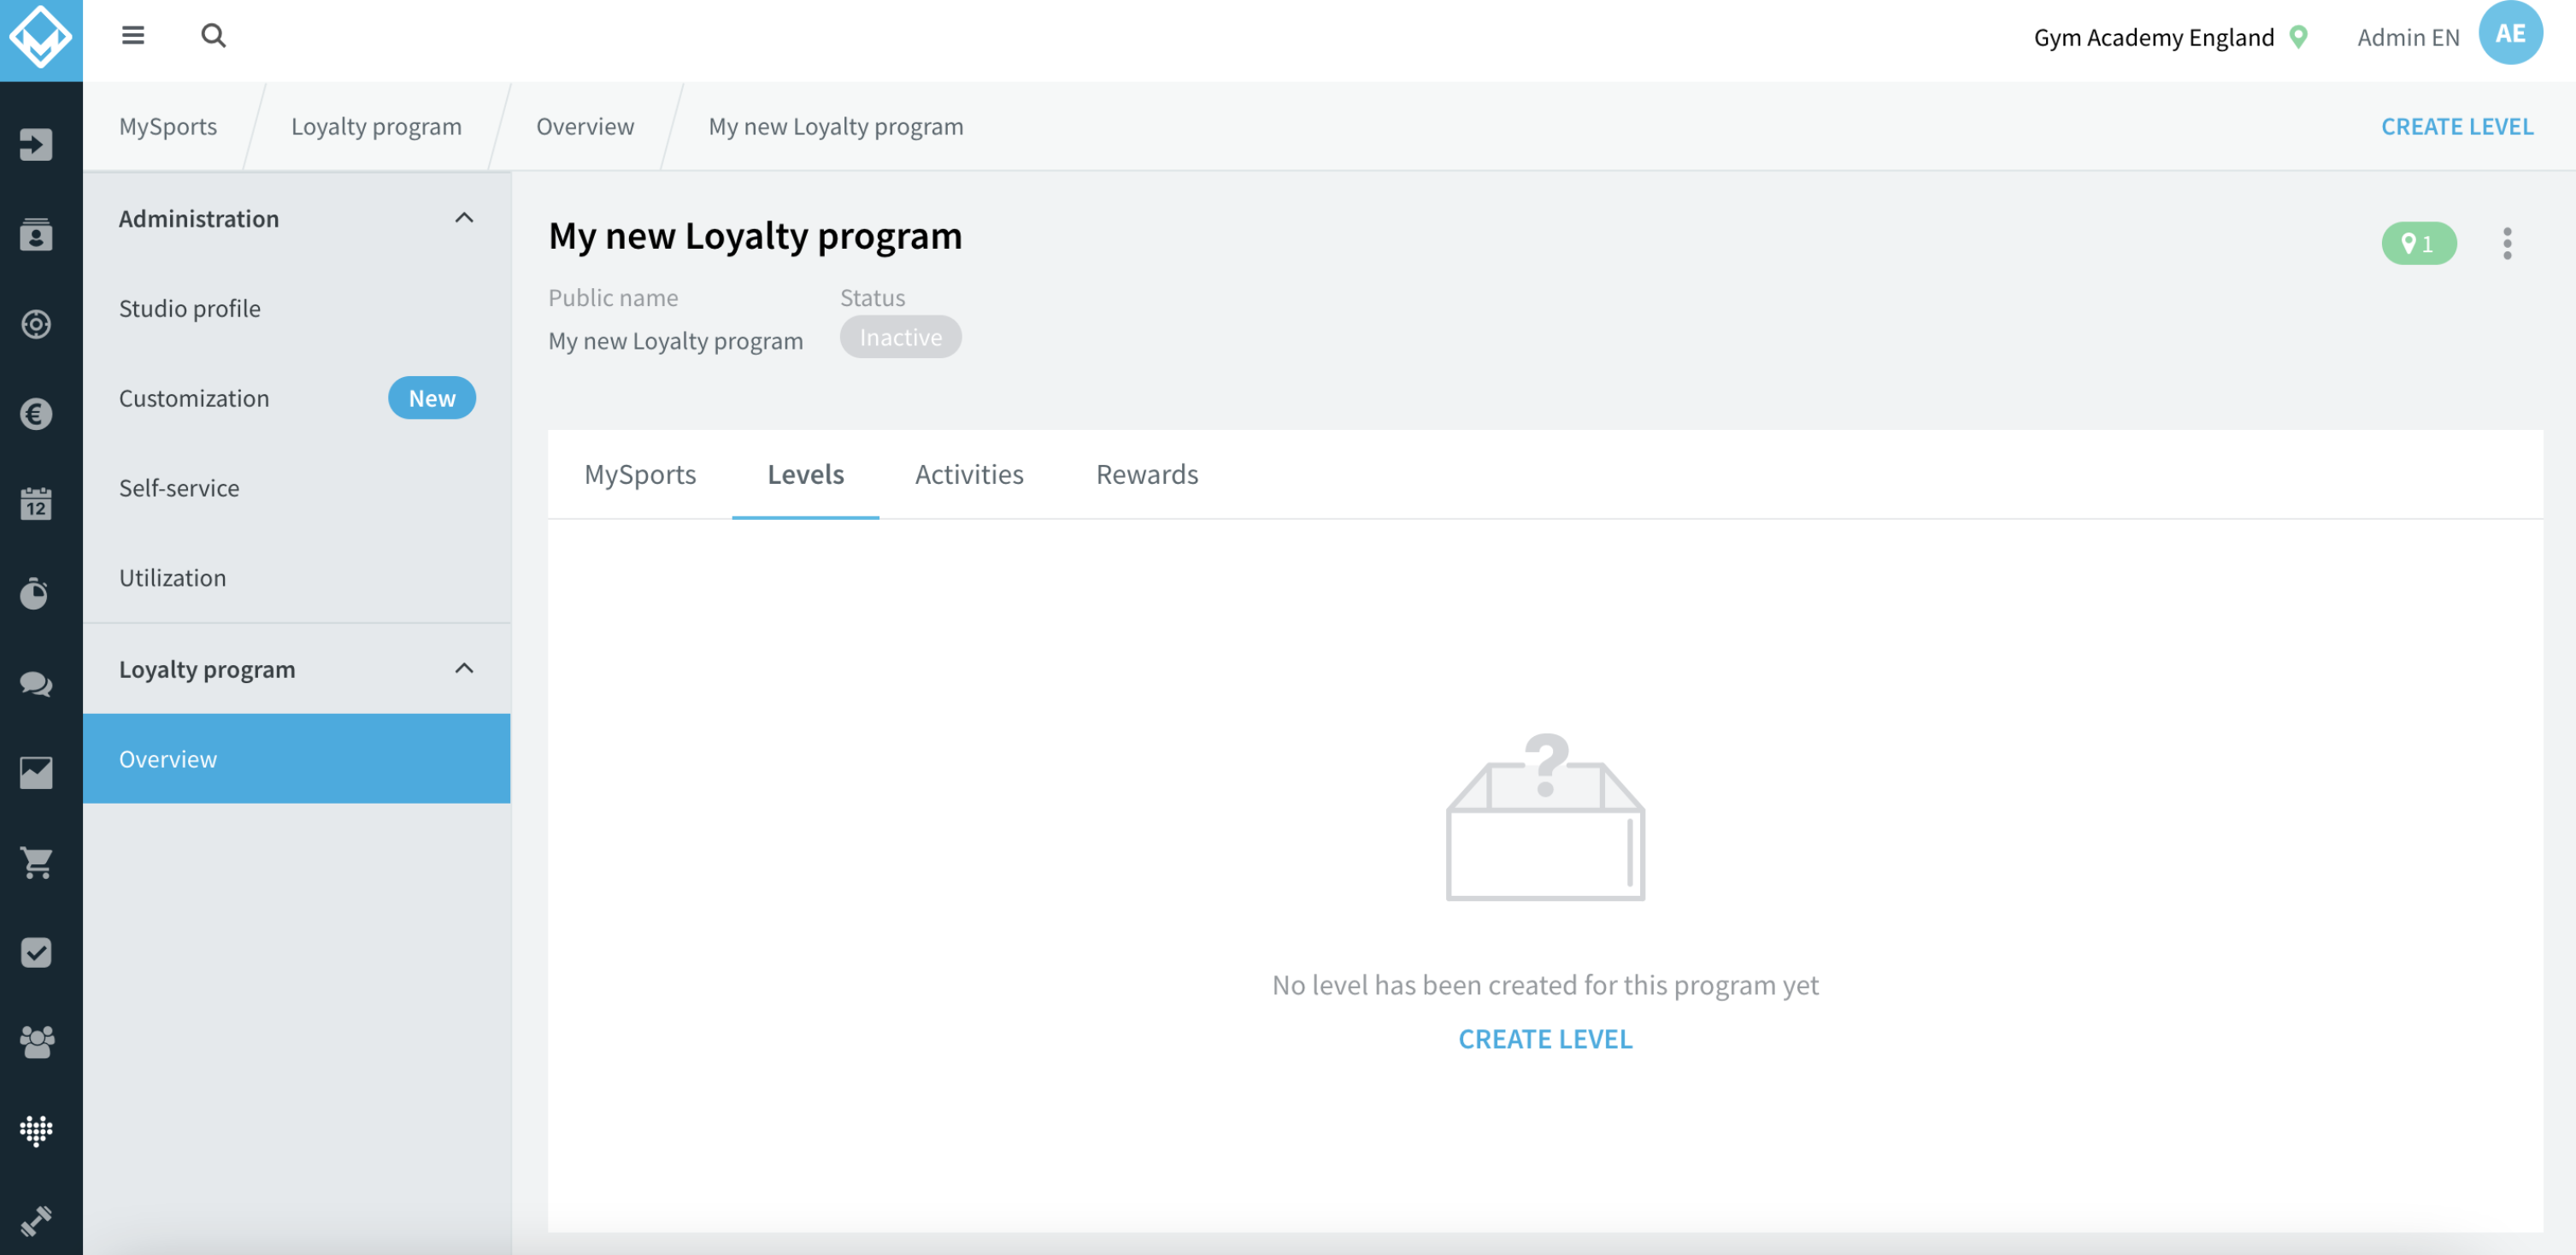Switch to the MySports tab
The image size is (2576, 1255).
pyautogui.click(x=640, y=474)
